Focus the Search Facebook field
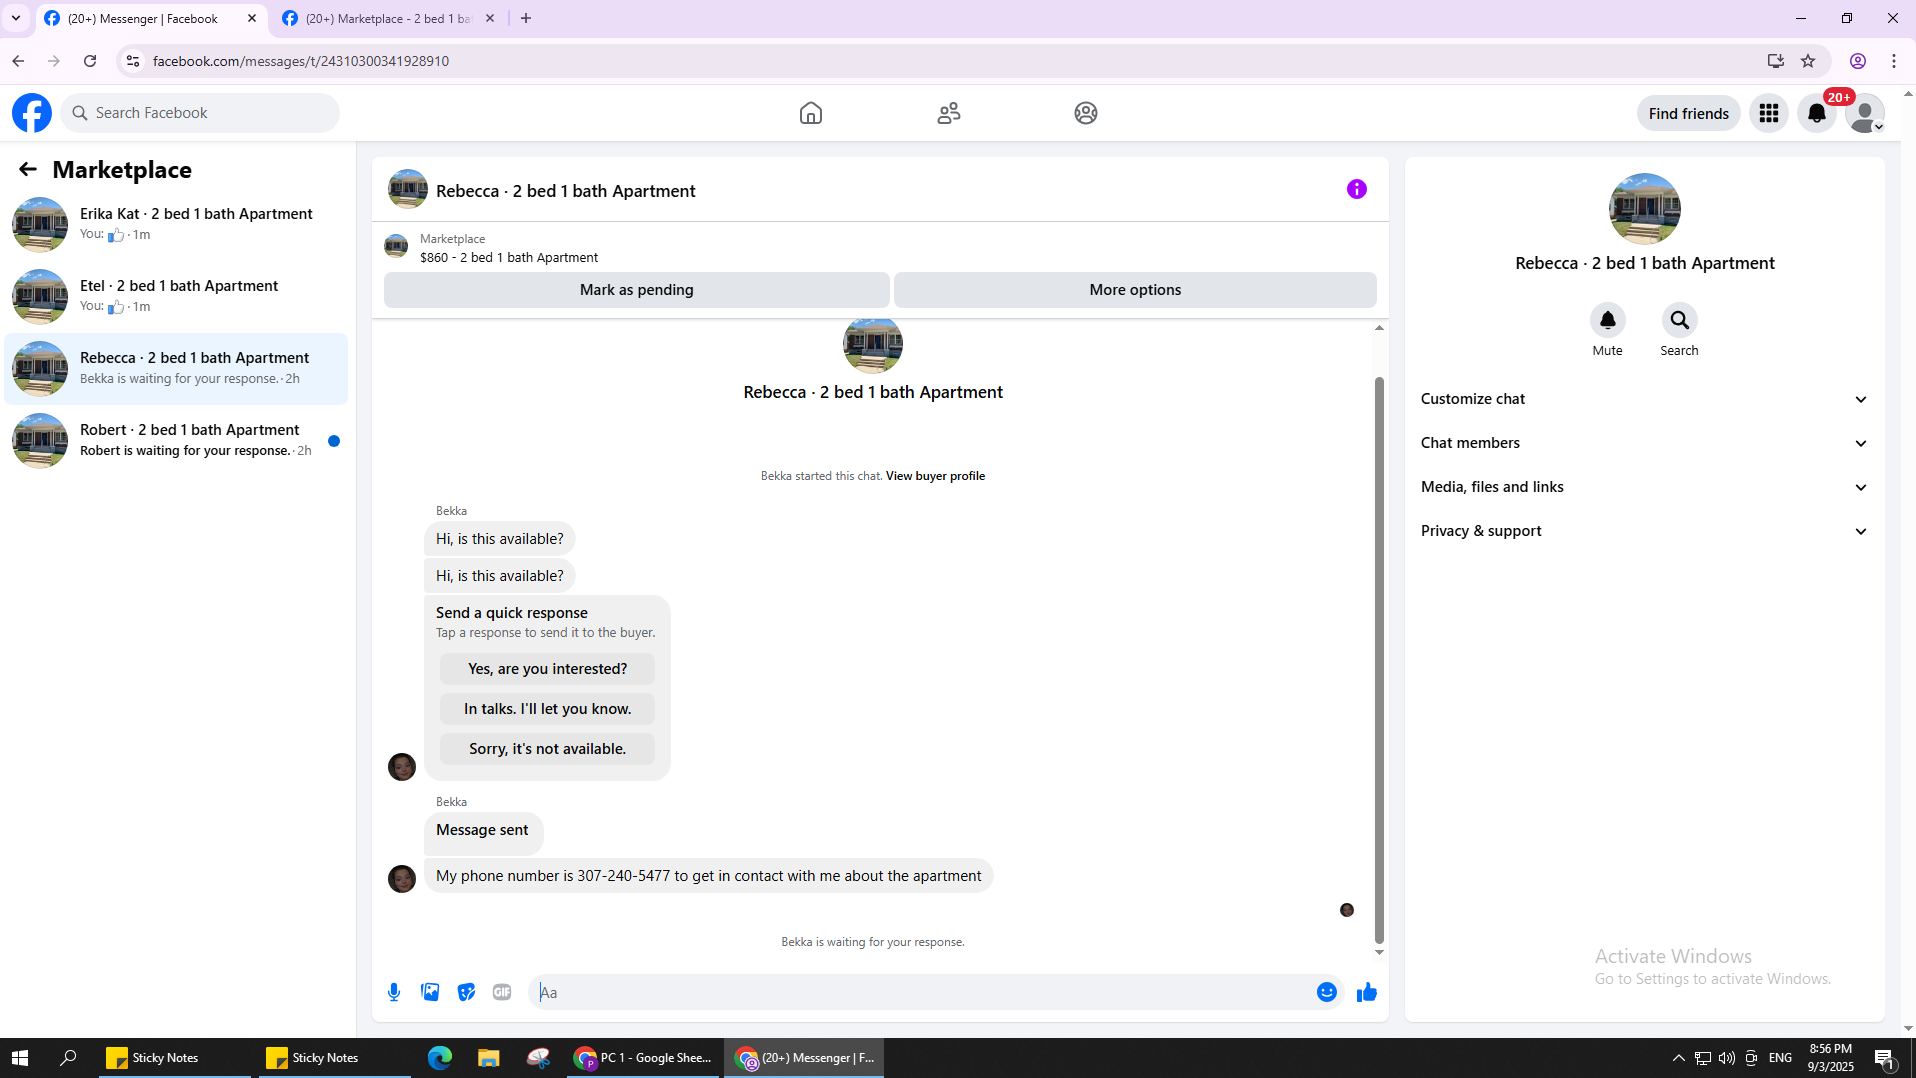This screenshot has width=1916, height=1078. coord(200,113)
